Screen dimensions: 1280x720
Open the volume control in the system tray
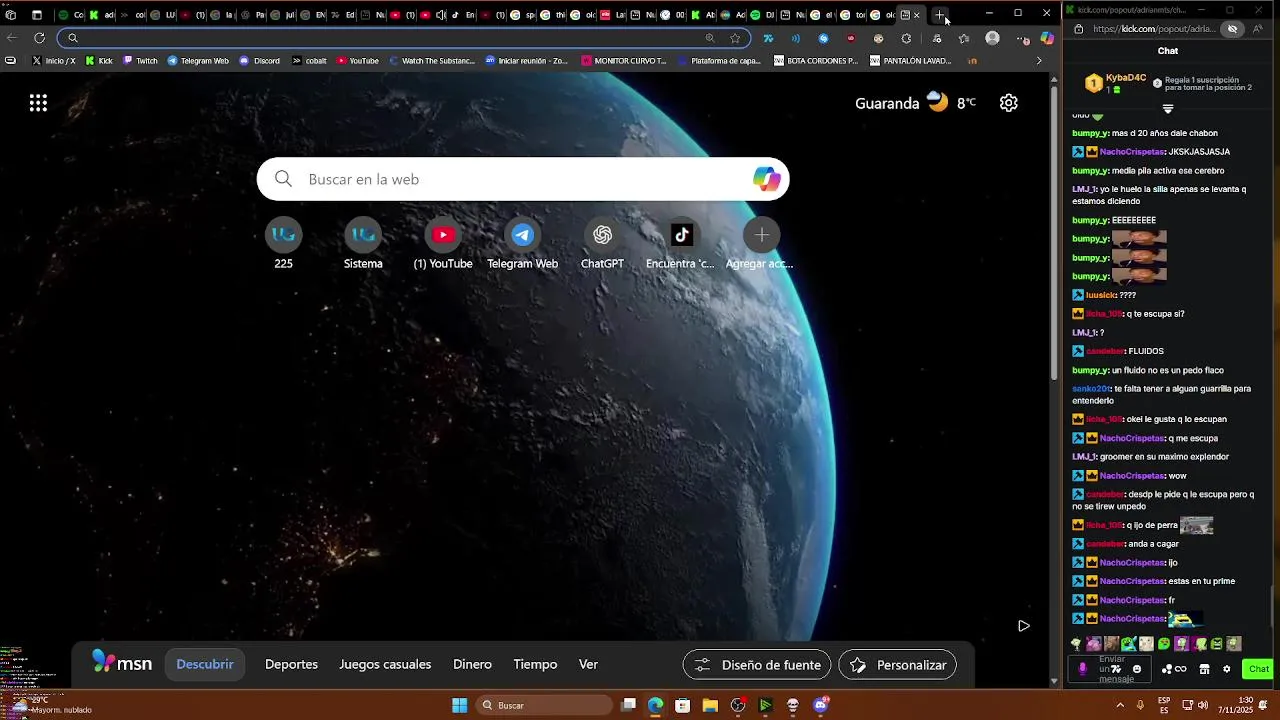click(1203, 705)
